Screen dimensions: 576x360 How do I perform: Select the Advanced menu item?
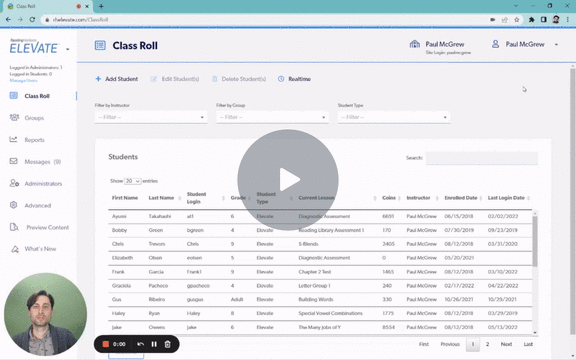point(37,205)
